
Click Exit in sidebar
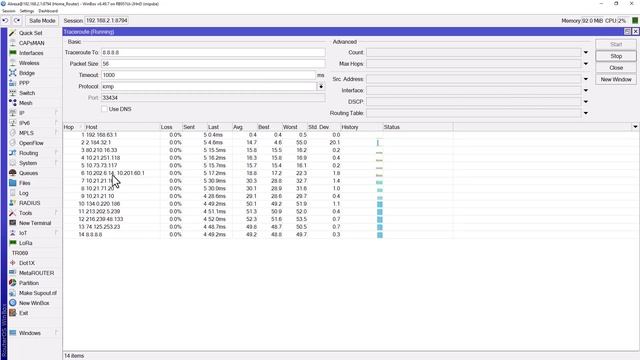coord(23,313)
